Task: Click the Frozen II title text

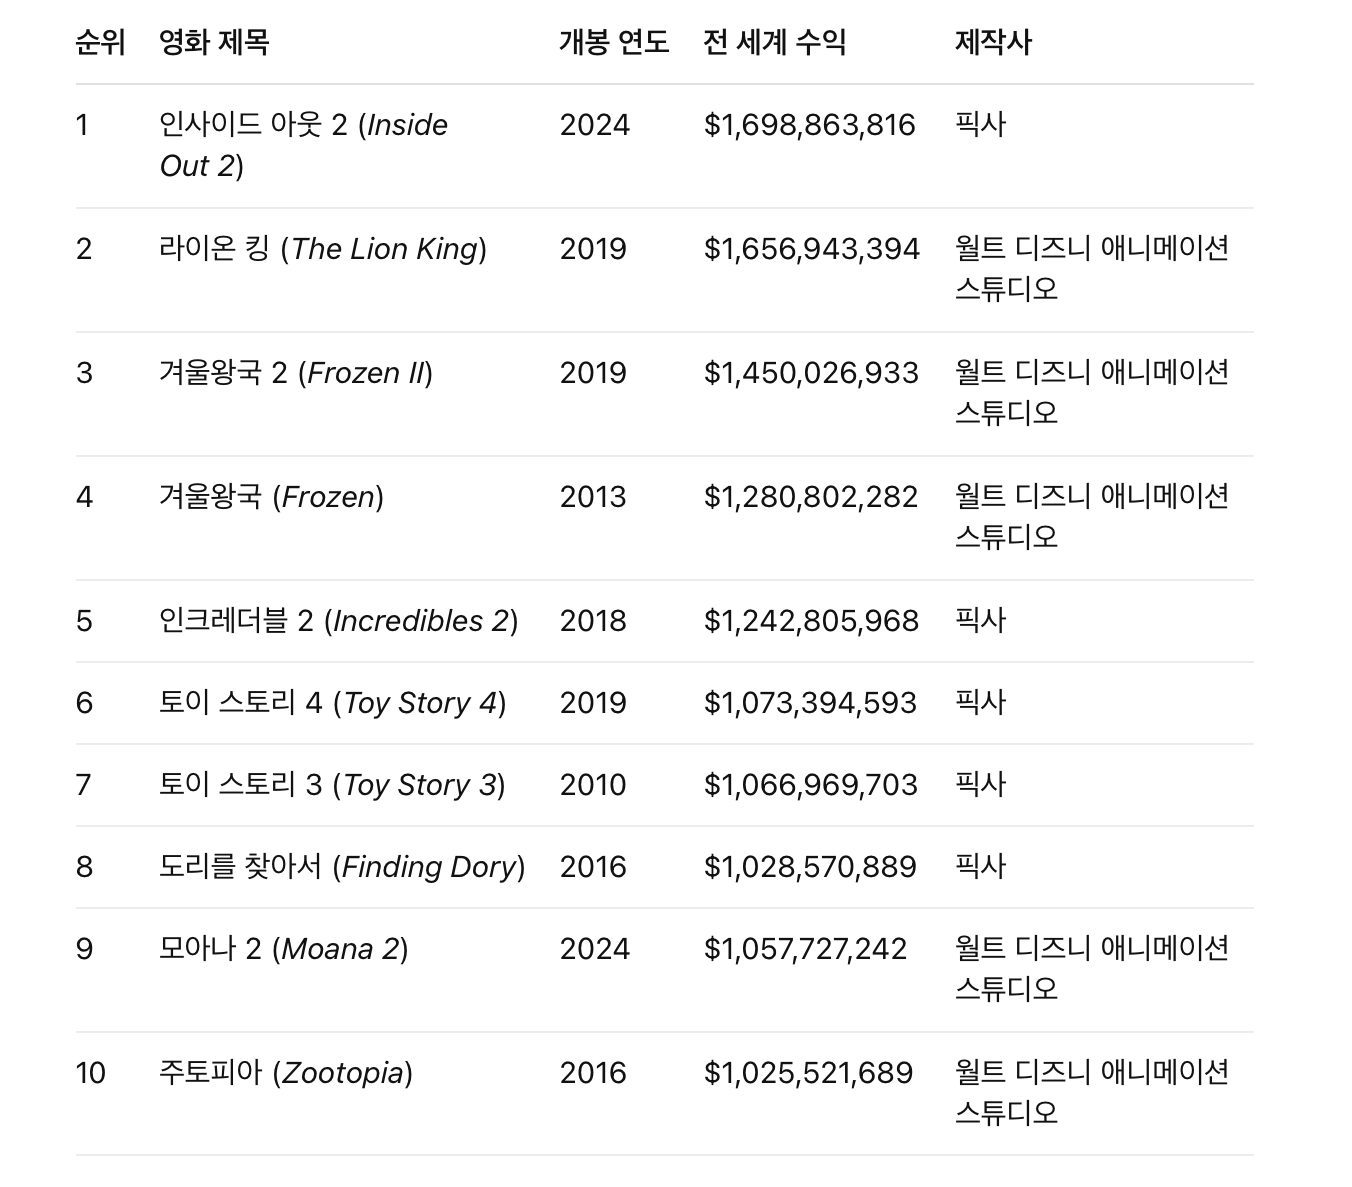Action: [296, 373]
